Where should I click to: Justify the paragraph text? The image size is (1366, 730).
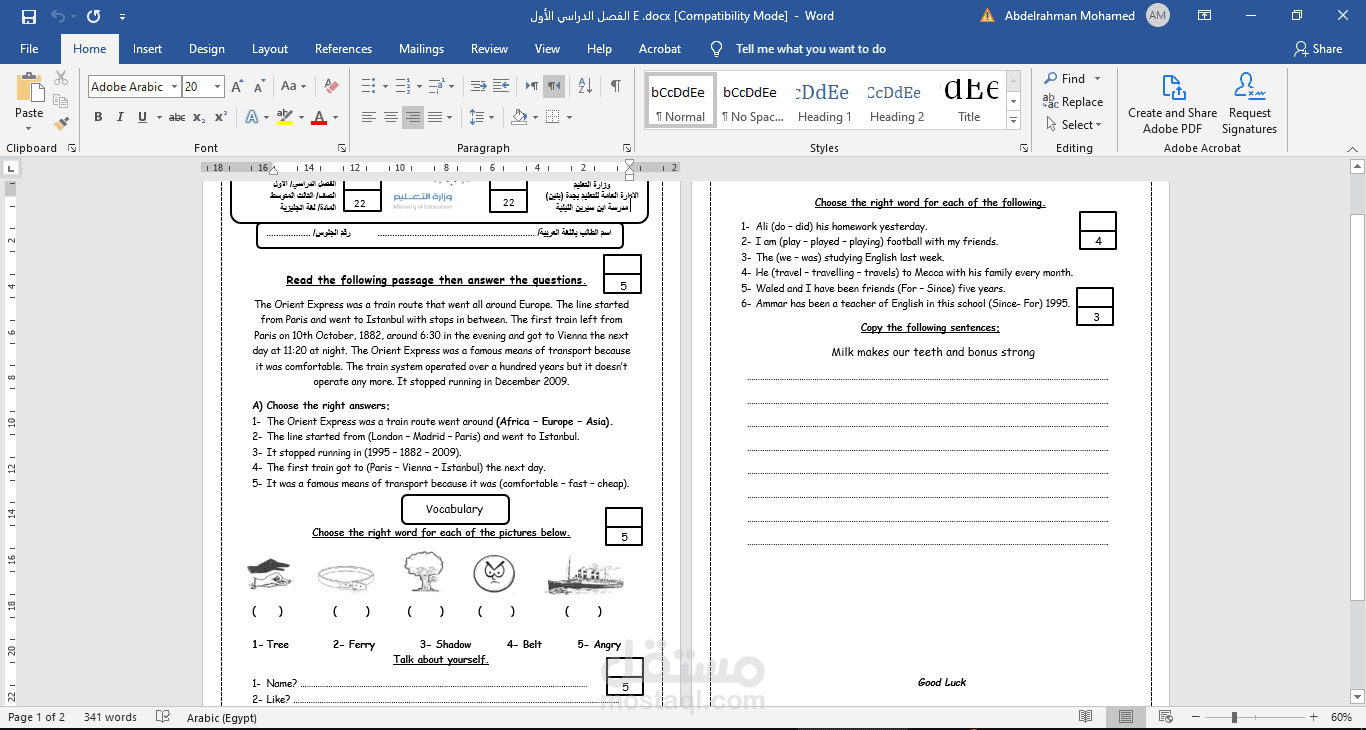pyautogui.click(x=435, y=117)
